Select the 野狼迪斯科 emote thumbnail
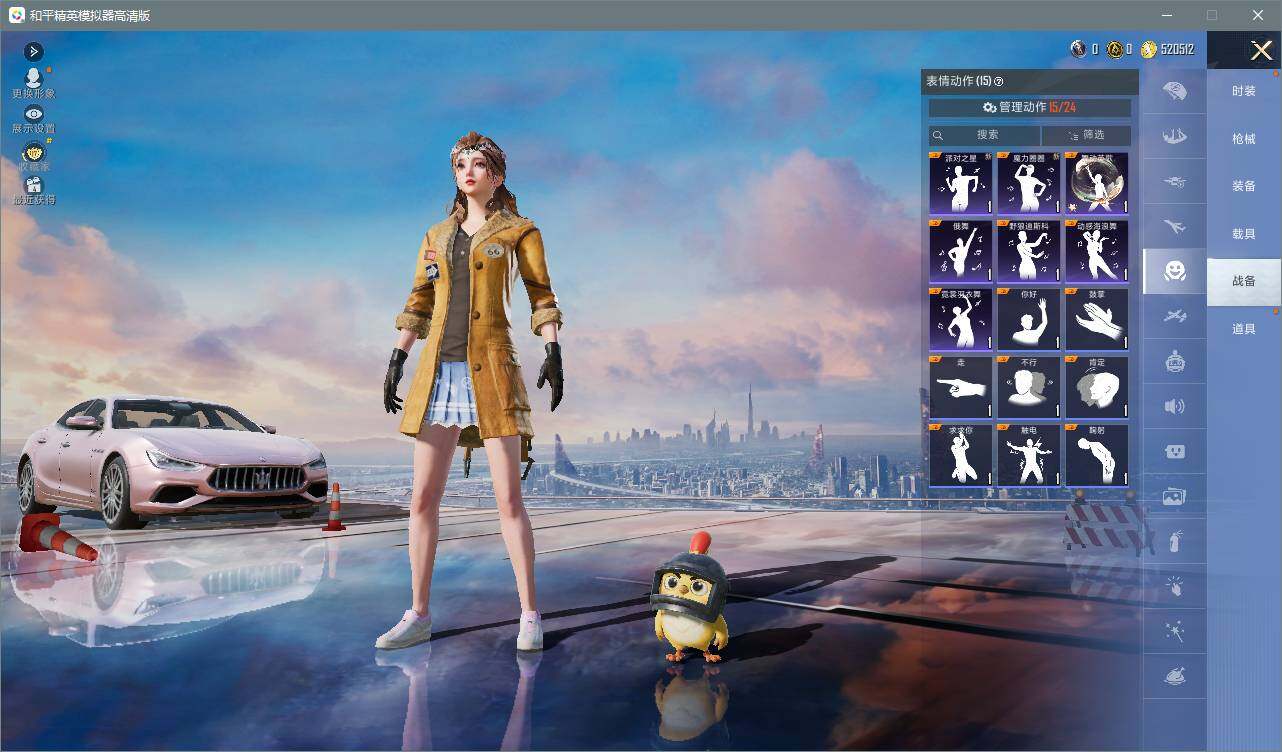1282x752 pixels. (x=1029, y=251)
